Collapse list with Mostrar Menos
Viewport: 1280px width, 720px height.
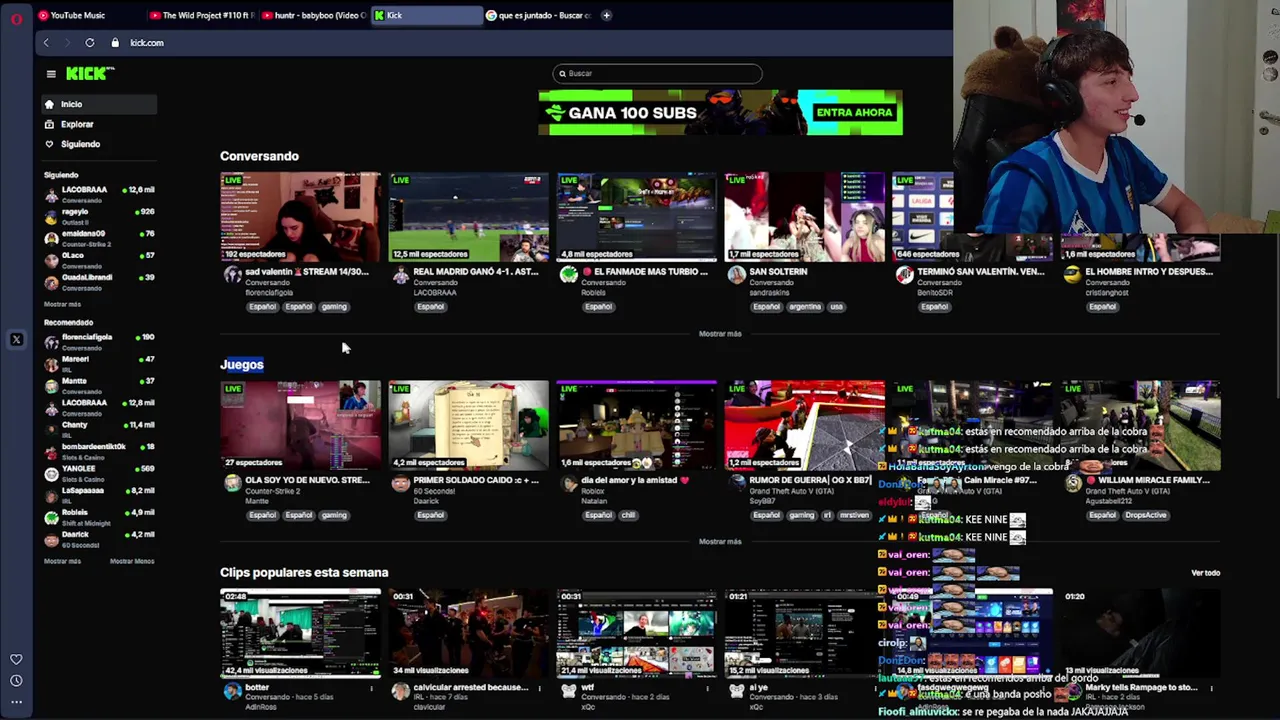coord(132,561)
